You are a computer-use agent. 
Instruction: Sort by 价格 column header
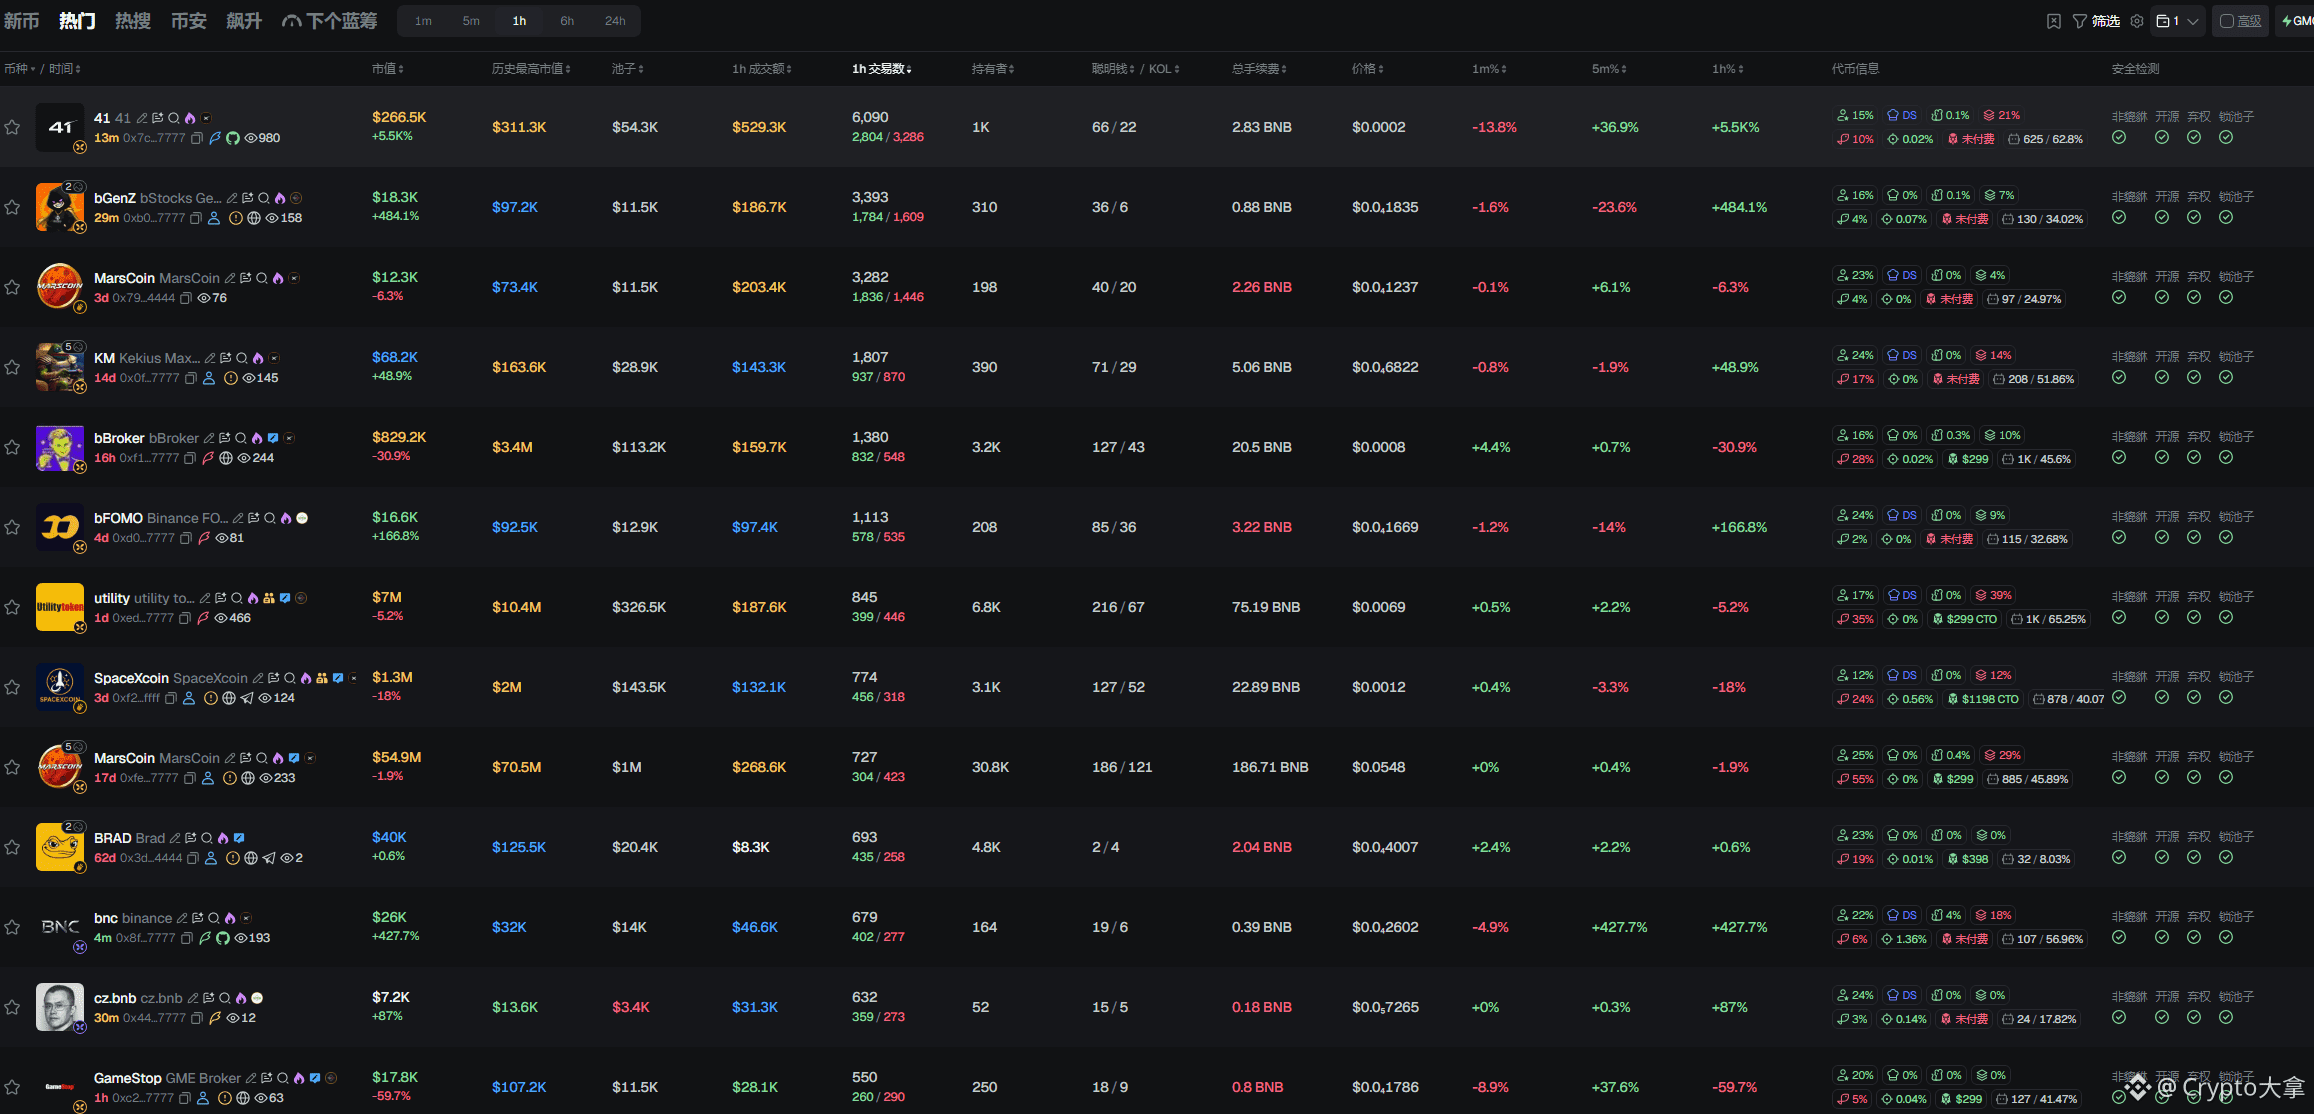pyautogui.click(x=1368, y=69)
